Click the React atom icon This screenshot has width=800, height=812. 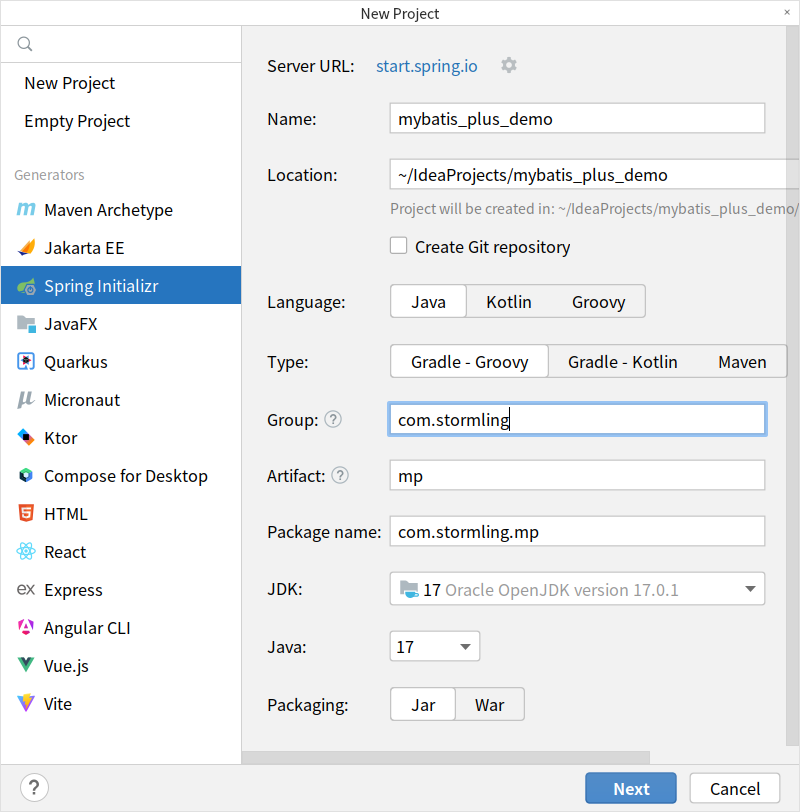coord(26,552)
